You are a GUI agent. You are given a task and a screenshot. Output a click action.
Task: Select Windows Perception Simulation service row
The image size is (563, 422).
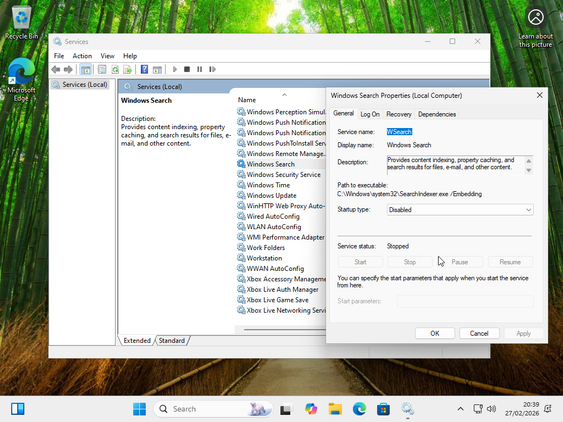pos(281,112)
